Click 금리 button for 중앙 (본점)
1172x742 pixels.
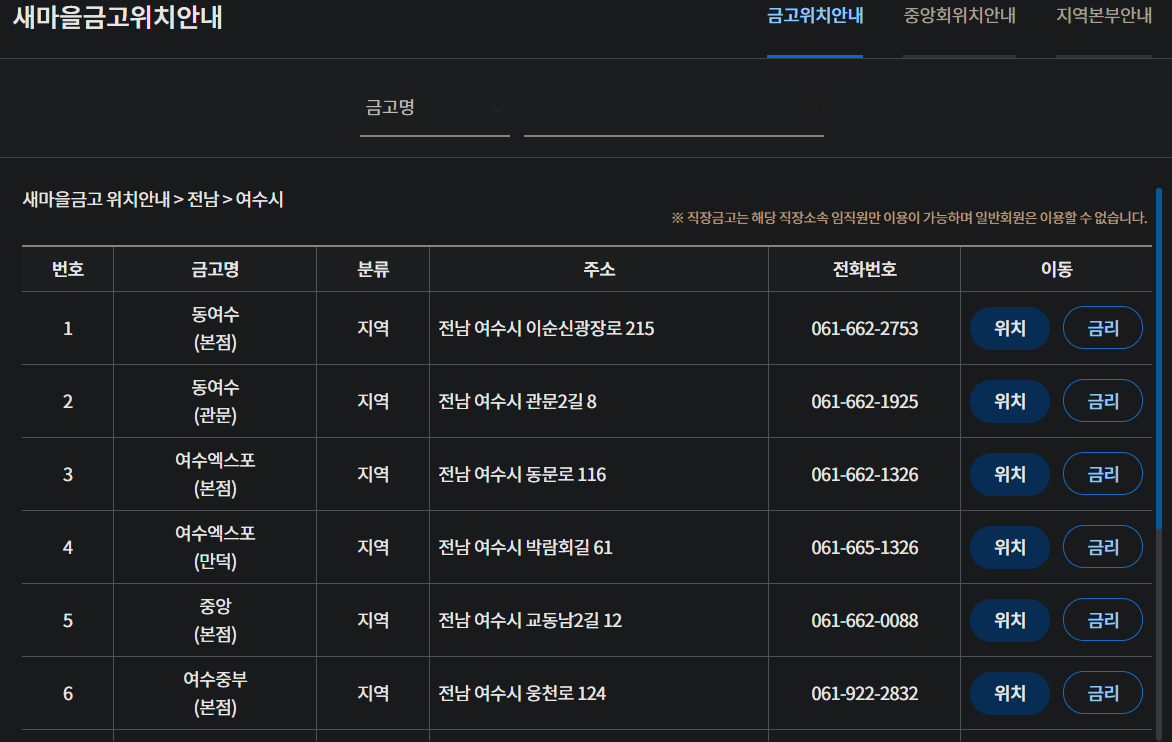tap(1102, 620)
